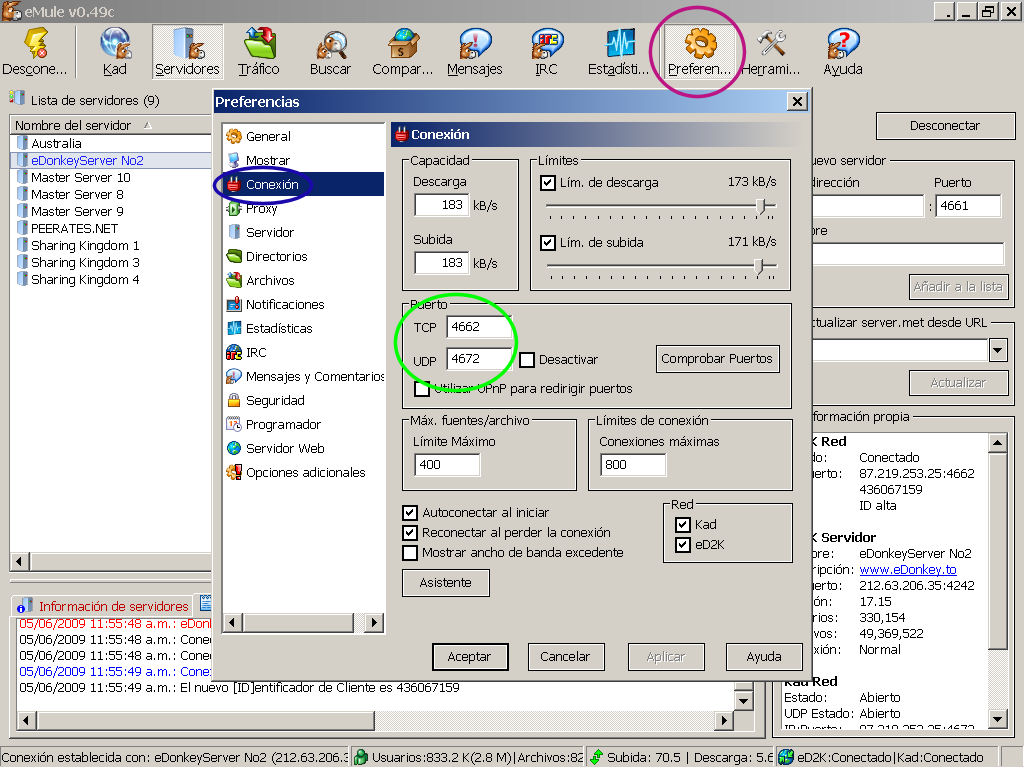Screen dimensions: 1024x768
Task: Open the Kad toolbar icon
Action: pyautogui.click(x=115, y=51)
